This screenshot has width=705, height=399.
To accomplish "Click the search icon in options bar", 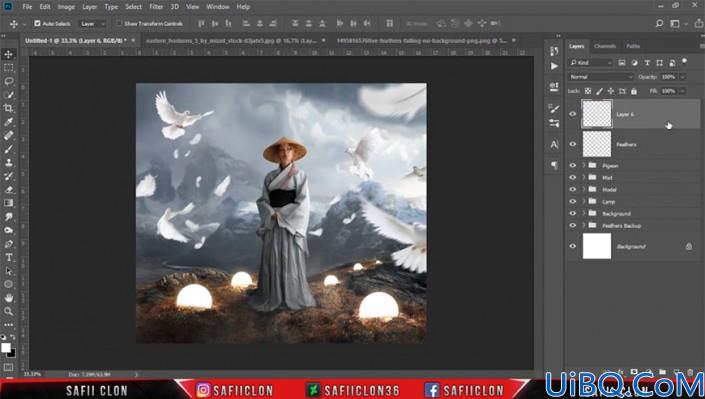I will click(x=659, y=23).
